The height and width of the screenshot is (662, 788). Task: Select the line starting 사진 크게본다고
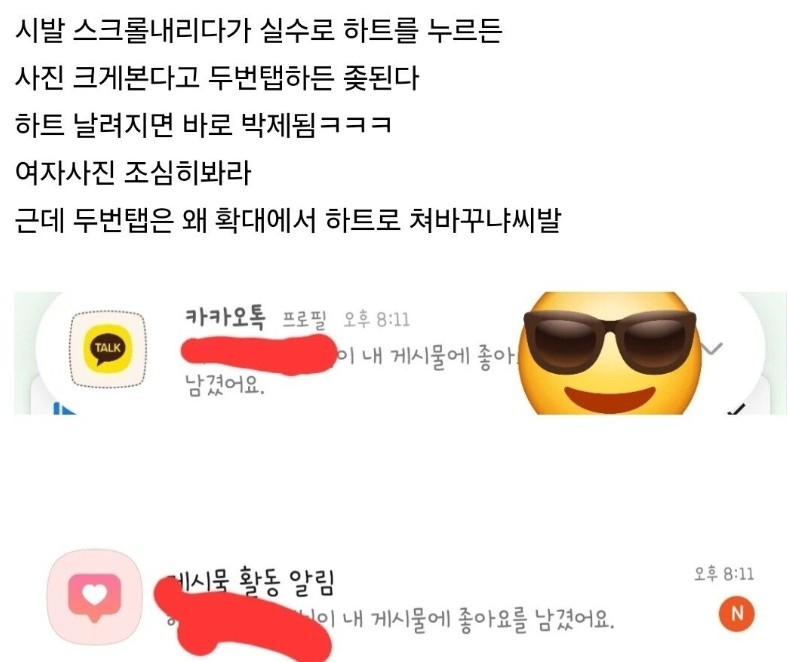[217, 78]
